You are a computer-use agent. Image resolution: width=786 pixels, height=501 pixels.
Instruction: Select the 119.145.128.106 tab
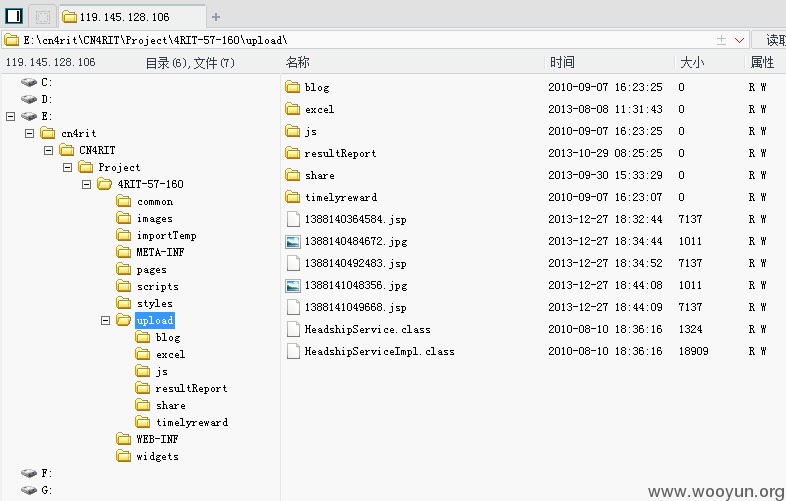click(132, 17)
